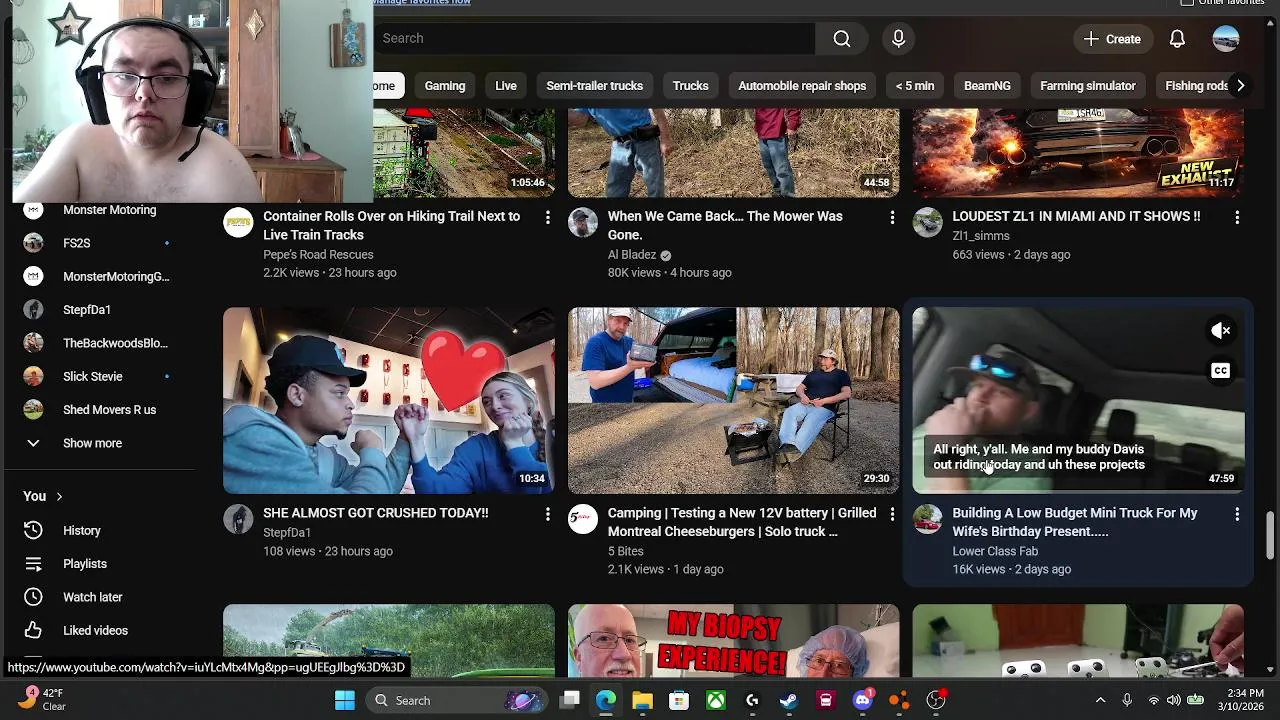Activate voice search microphone
Screen dimensions: 1280x720
(x=898, y=38)
